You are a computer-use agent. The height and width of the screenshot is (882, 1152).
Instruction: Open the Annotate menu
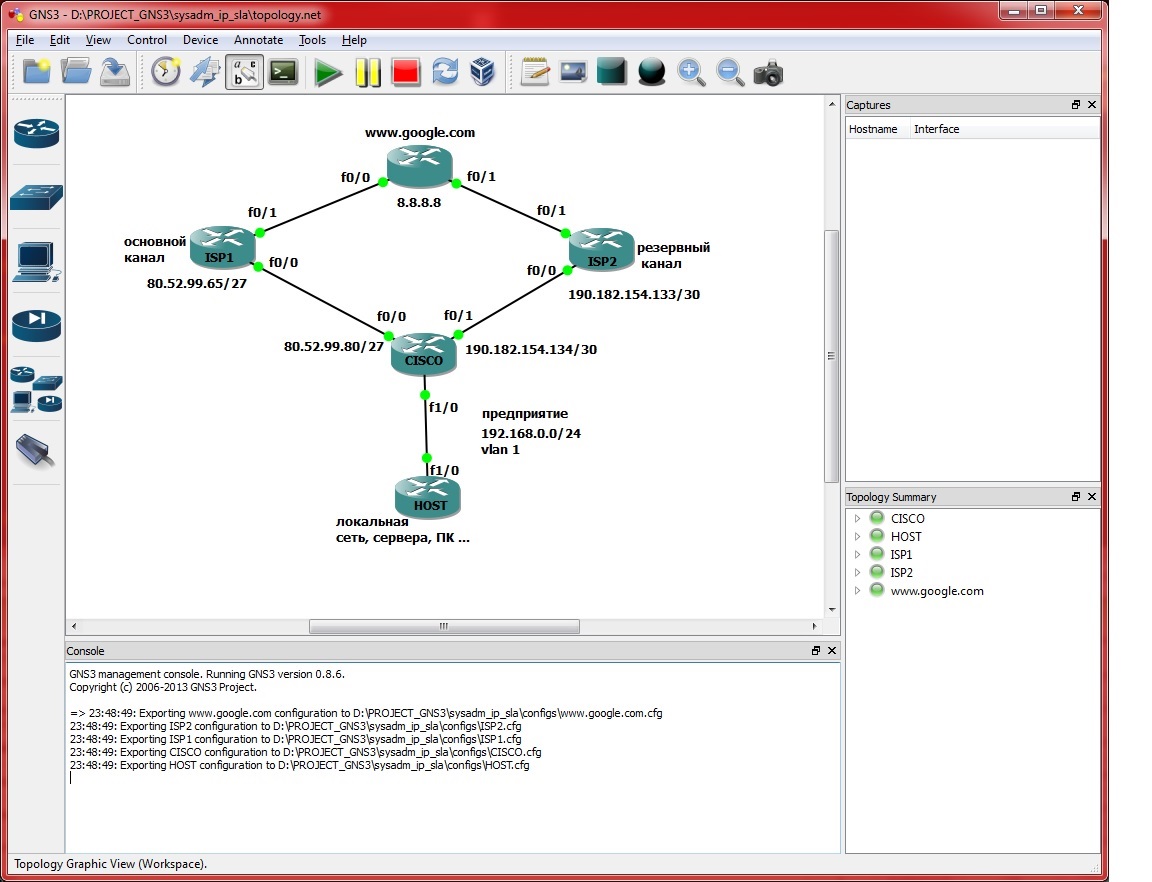pos(259,40)
